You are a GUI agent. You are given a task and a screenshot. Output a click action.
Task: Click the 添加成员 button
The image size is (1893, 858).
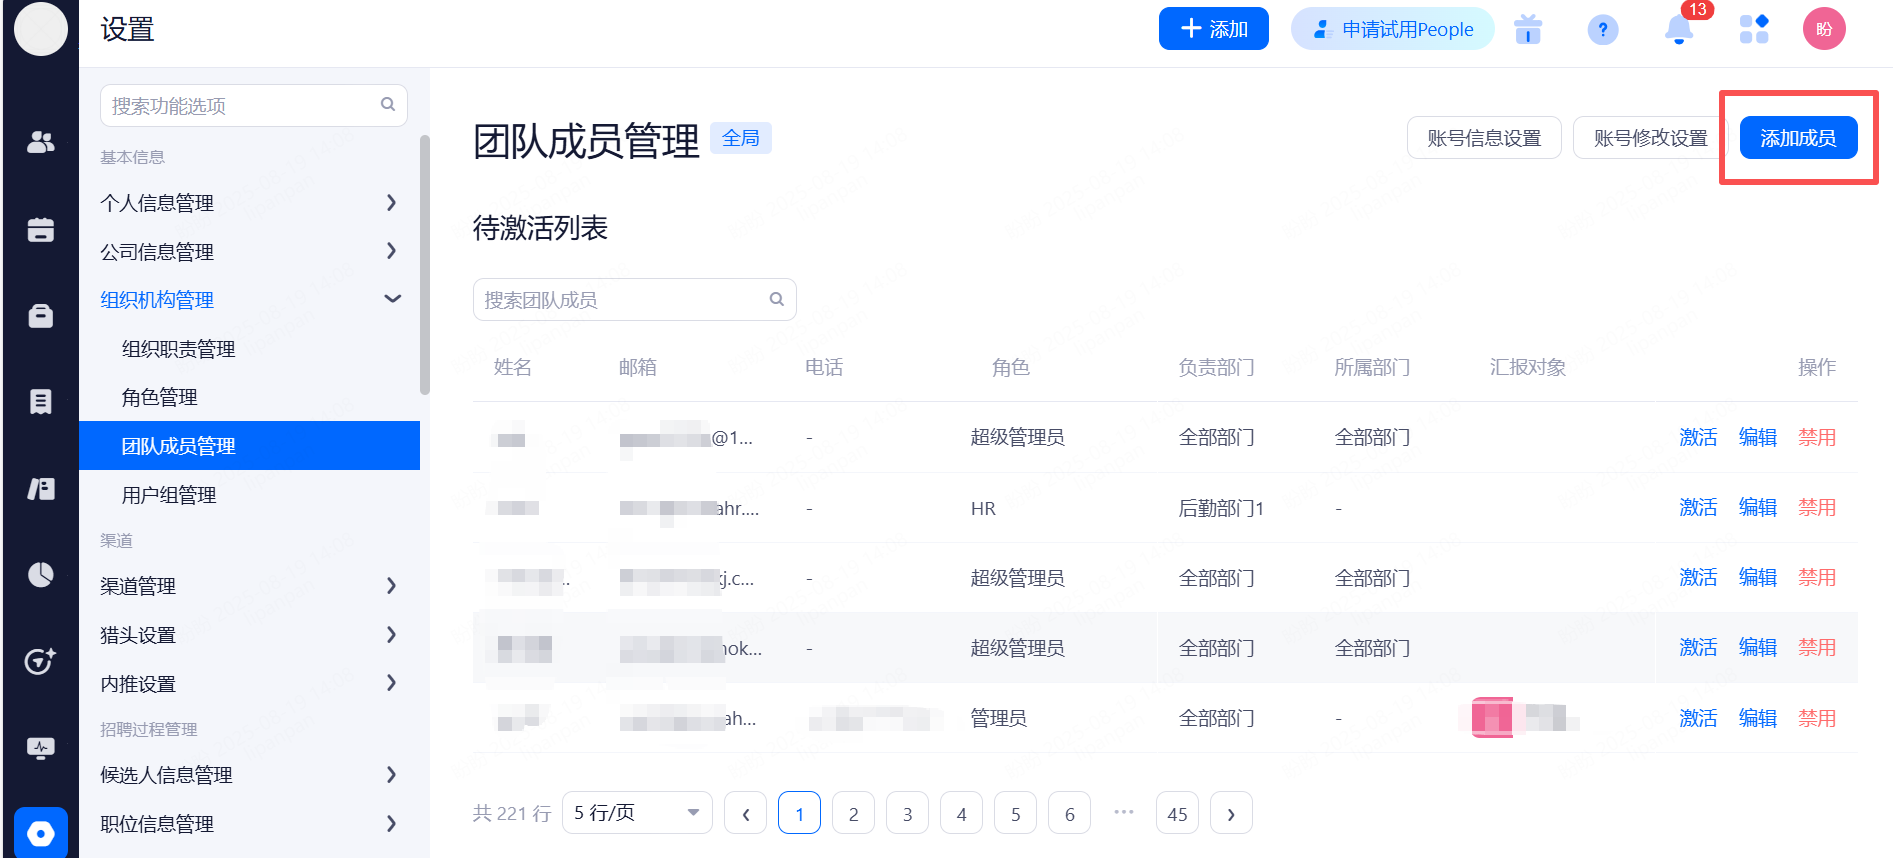1797,138
